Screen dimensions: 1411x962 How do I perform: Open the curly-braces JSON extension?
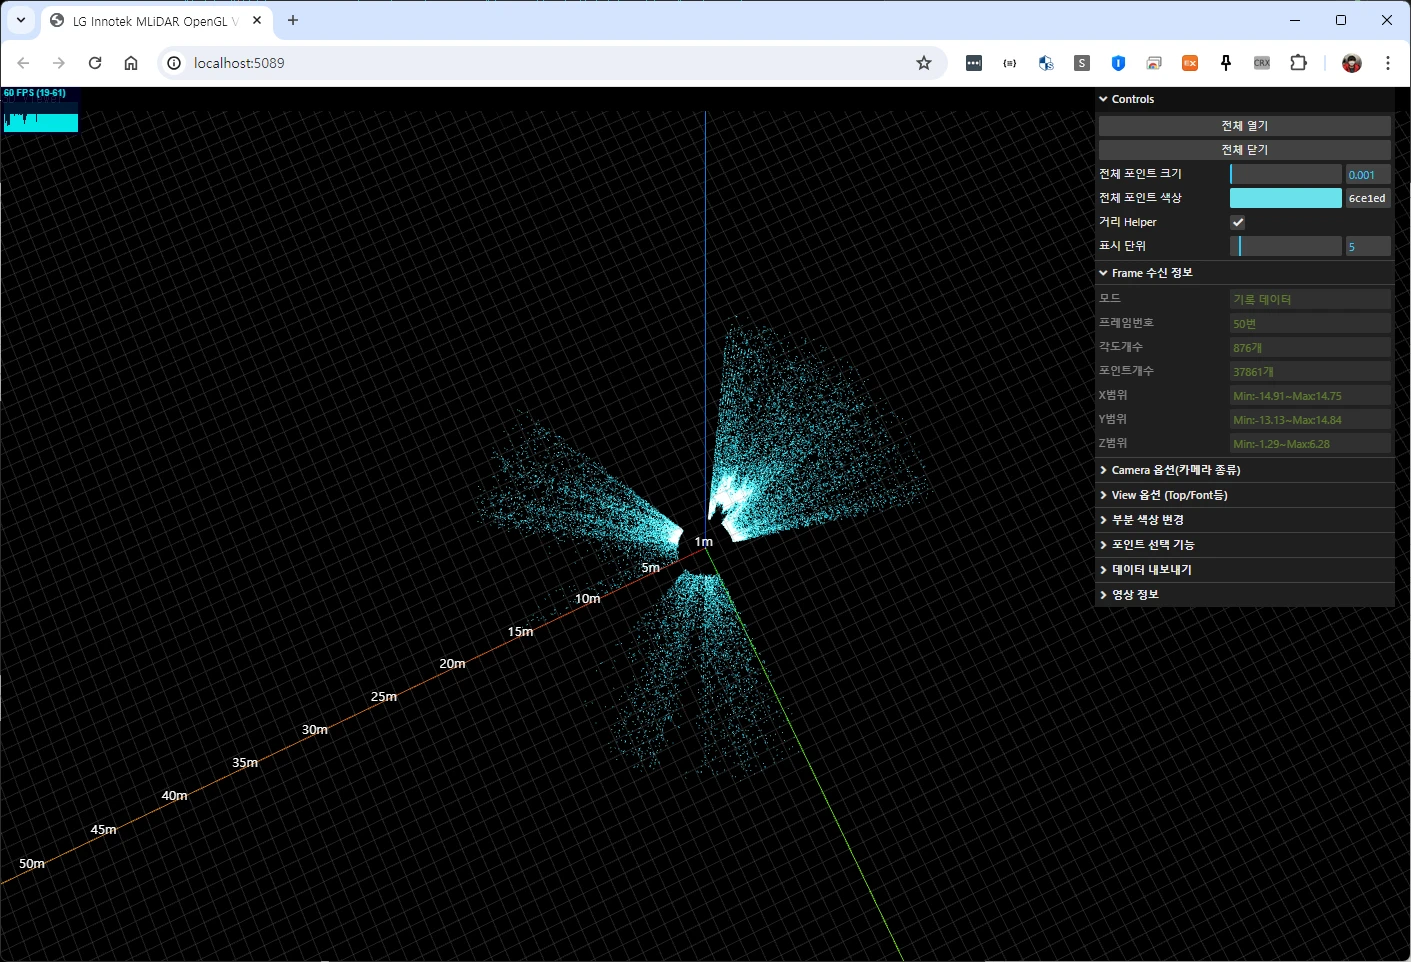[x=1010, y=63]
